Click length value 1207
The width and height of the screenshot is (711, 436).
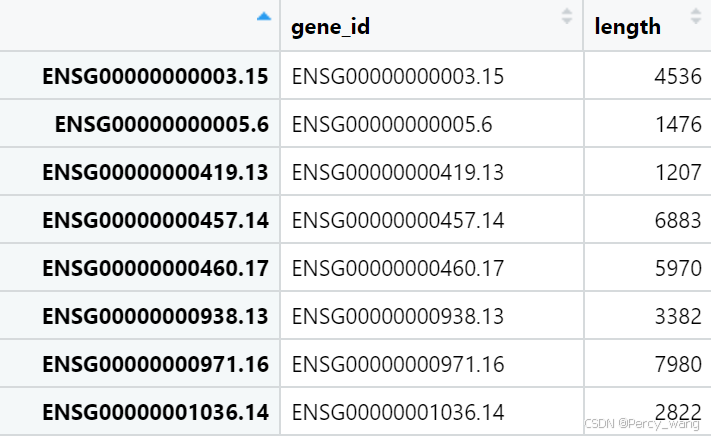coord(678,172)
